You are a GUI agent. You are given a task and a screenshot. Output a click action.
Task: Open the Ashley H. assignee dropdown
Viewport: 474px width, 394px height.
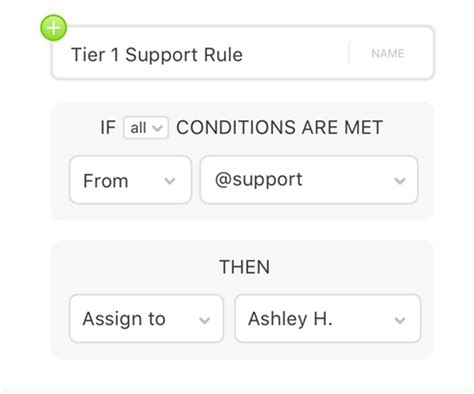coord(328,319)
